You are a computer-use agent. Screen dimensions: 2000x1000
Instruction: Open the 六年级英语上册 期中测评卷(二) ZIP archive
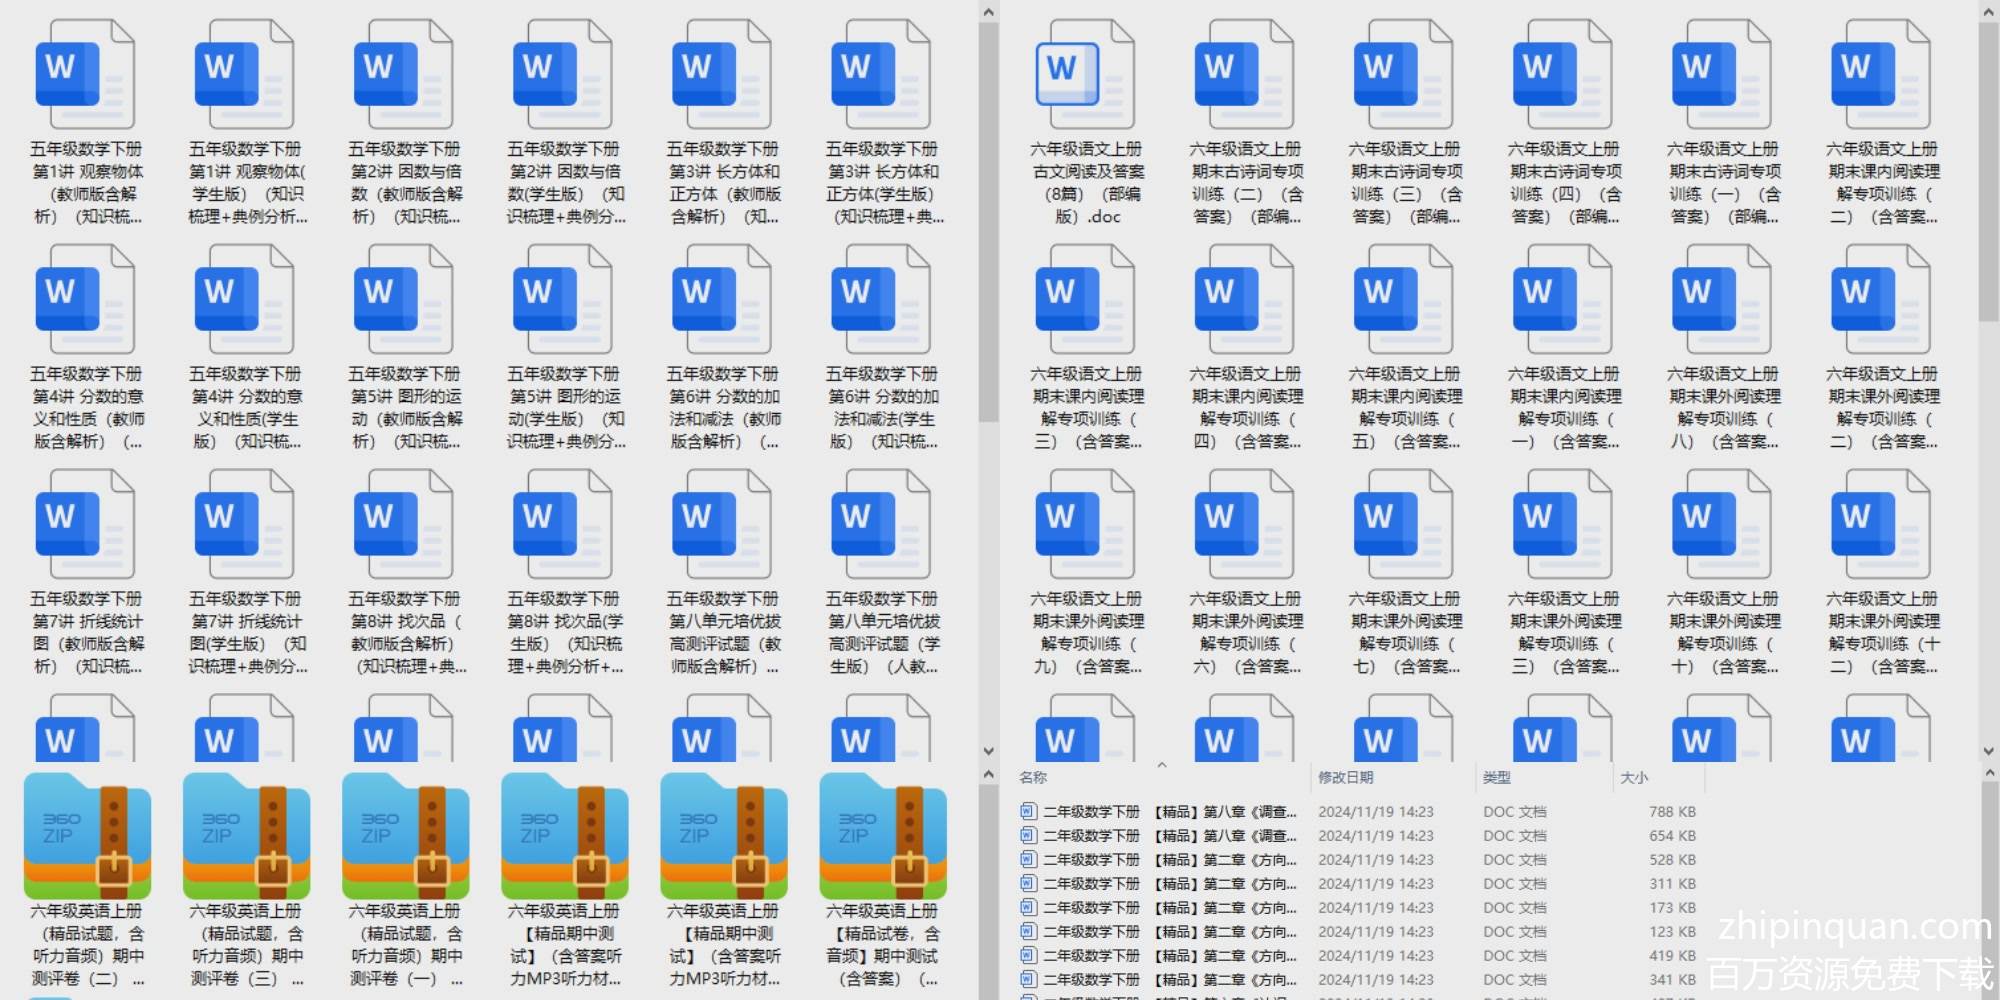pyautogui.click(x=87, y=837)
